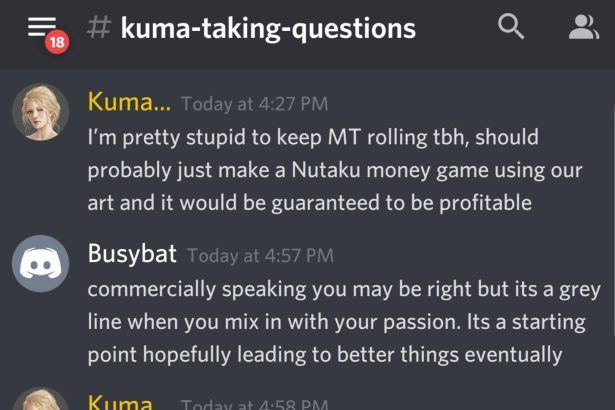Screen dimensions: 615x410
Task: Click the word 'Nutaku' in Kuma's message
Action: (326, 170)
